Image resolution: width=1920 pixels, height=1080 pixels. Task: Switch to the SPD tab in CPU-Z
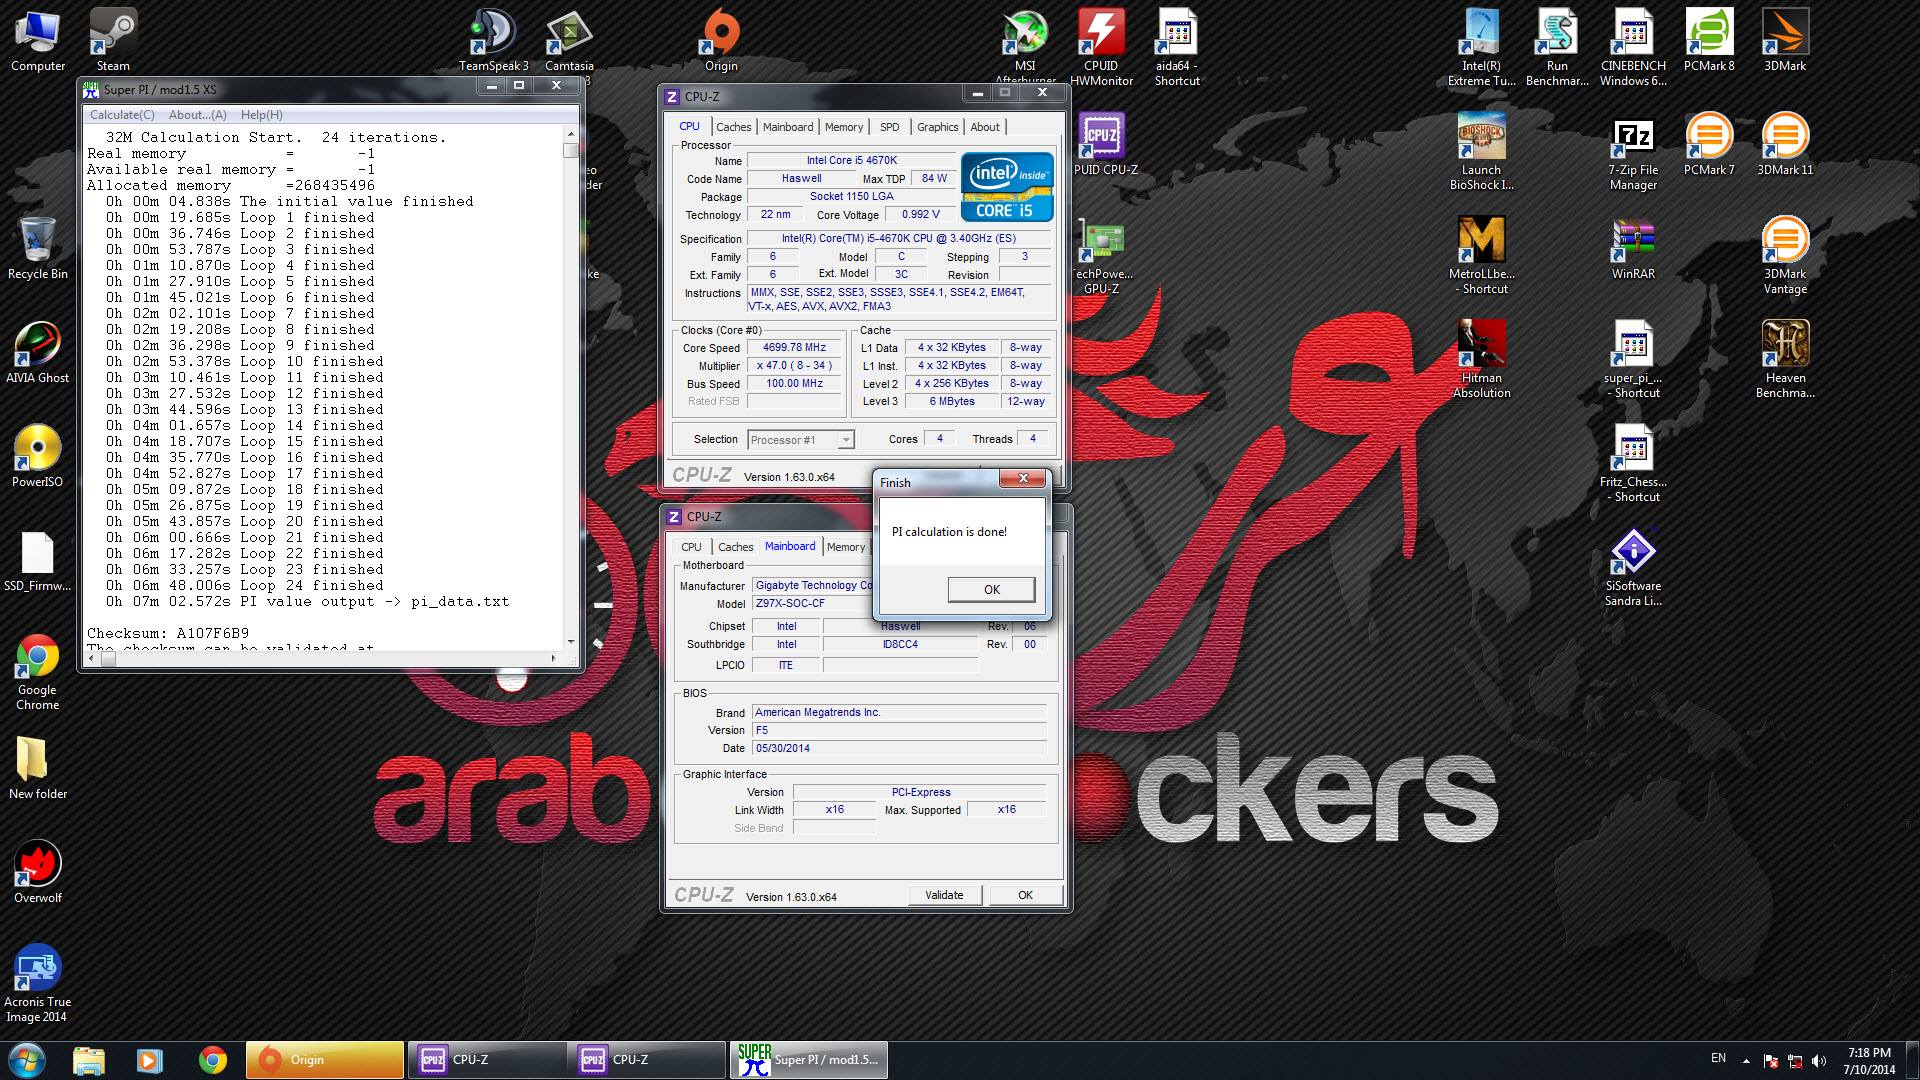point(889,127)
